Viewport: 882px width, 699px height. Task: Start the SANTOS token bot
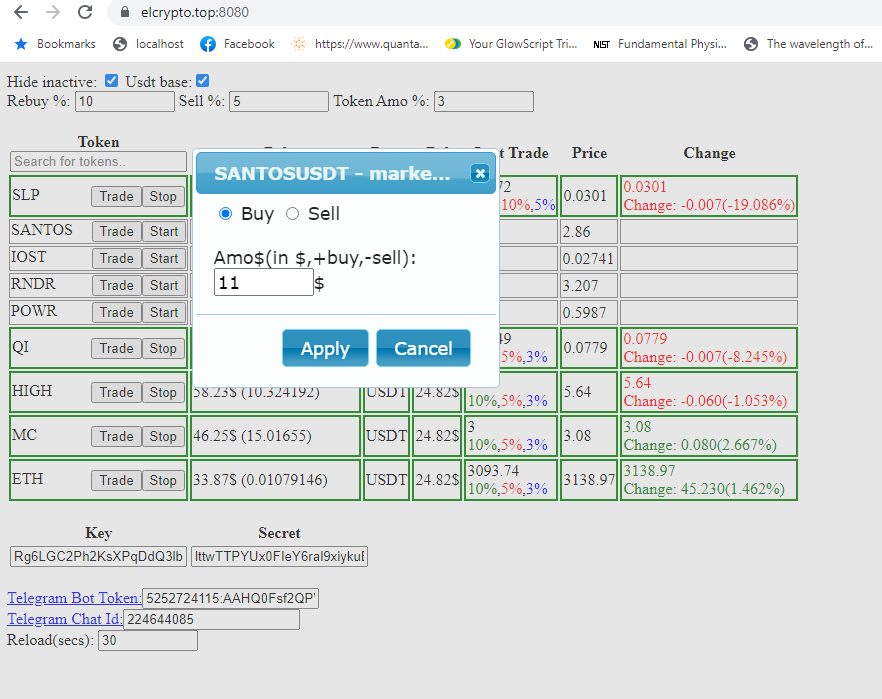pyautogui.click(x=164, y=231)
